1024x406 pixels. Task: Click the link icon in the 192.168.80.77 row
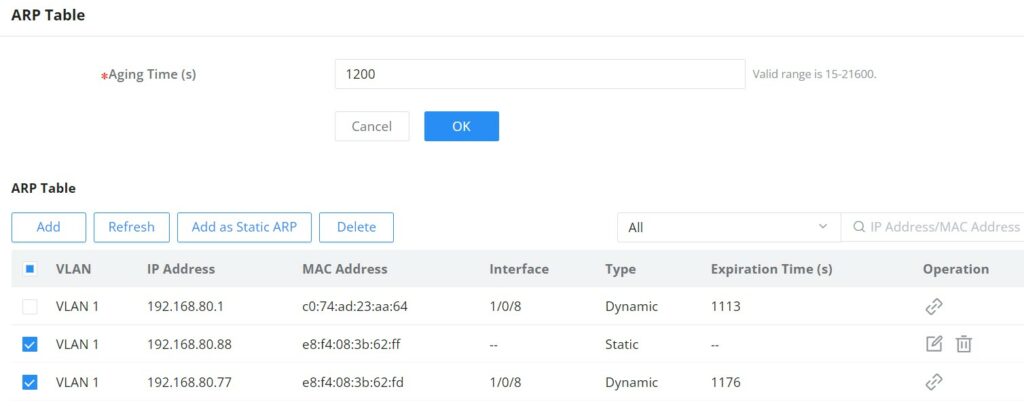click(x=934, y=382)
